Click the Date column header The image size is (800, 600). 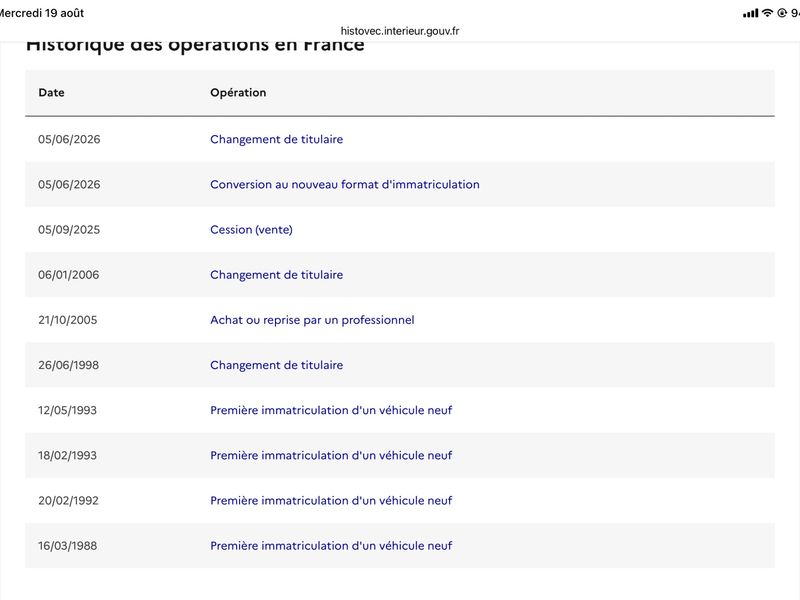click(x=52, y=92)
